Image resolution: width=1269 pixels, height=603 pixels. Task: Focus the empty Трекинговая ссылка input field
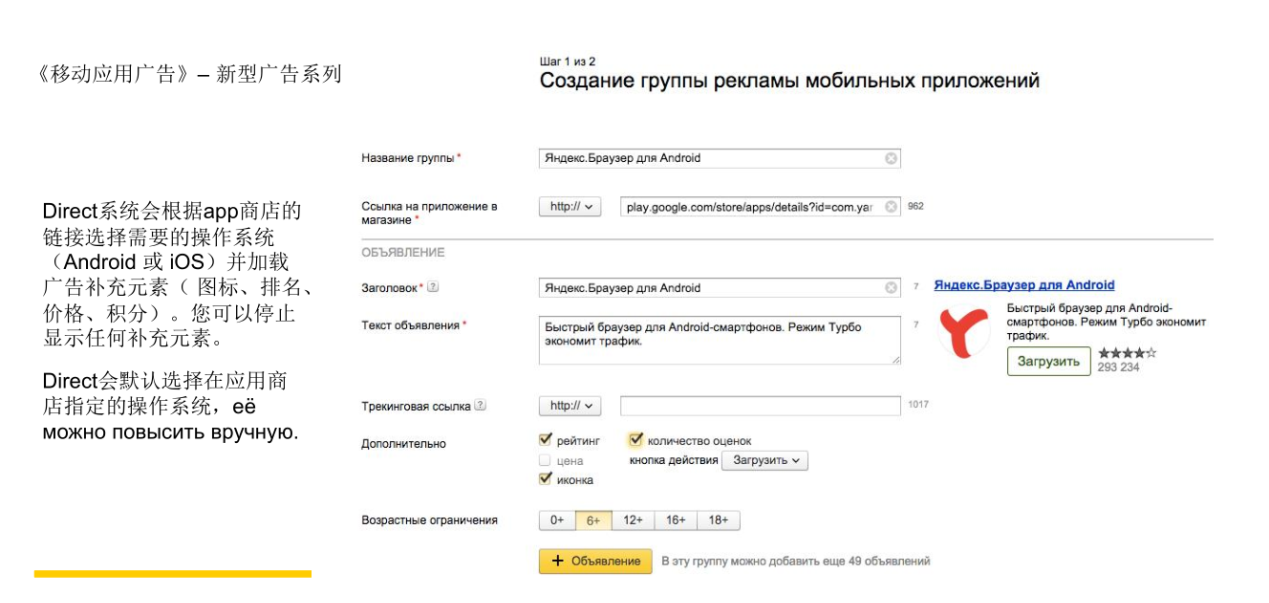pyautogui.click(x=760, y=406)
